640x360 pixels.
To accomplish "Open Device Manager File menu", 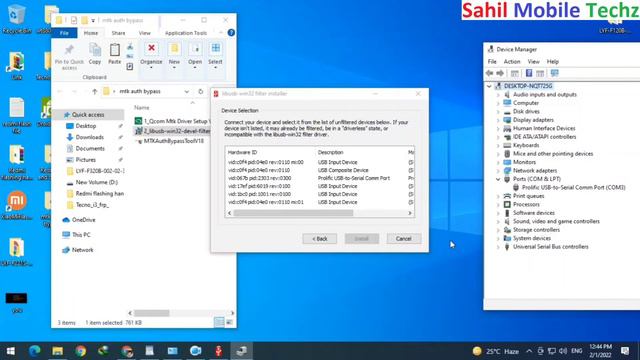I will pos(492,62).
